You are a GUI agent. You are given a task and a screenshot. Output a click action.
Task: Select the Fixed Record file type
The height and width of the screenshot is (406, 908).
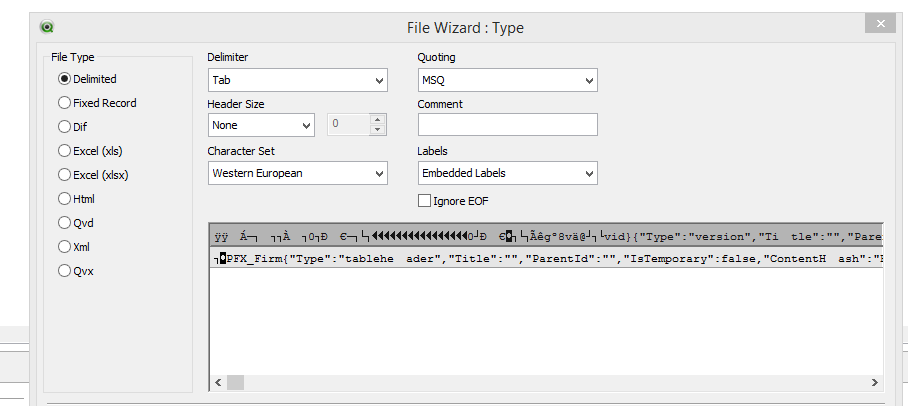pos(65,103)
